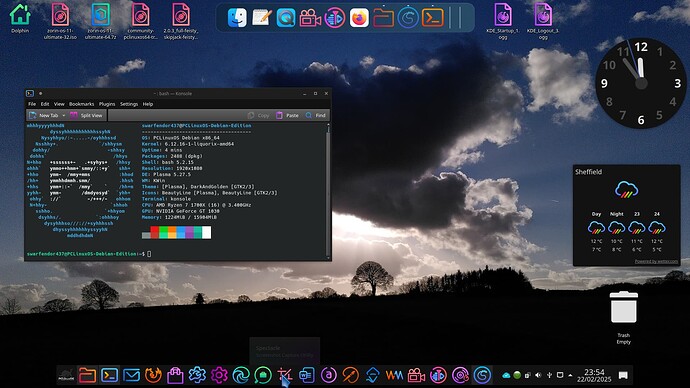Click the purple circled 'a' icon in bottom panel

(329, 375)
